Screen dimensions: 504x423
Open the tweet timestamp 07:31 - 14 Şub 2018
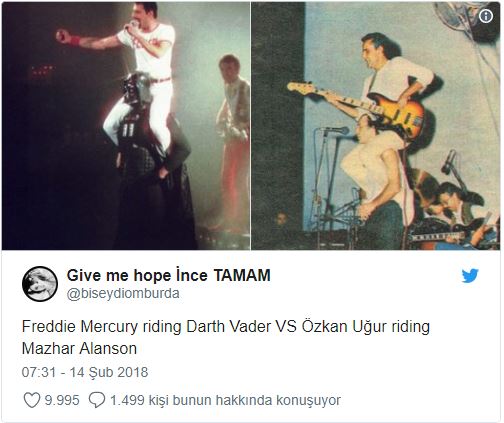pyautogui.click(x=85, y=372)
